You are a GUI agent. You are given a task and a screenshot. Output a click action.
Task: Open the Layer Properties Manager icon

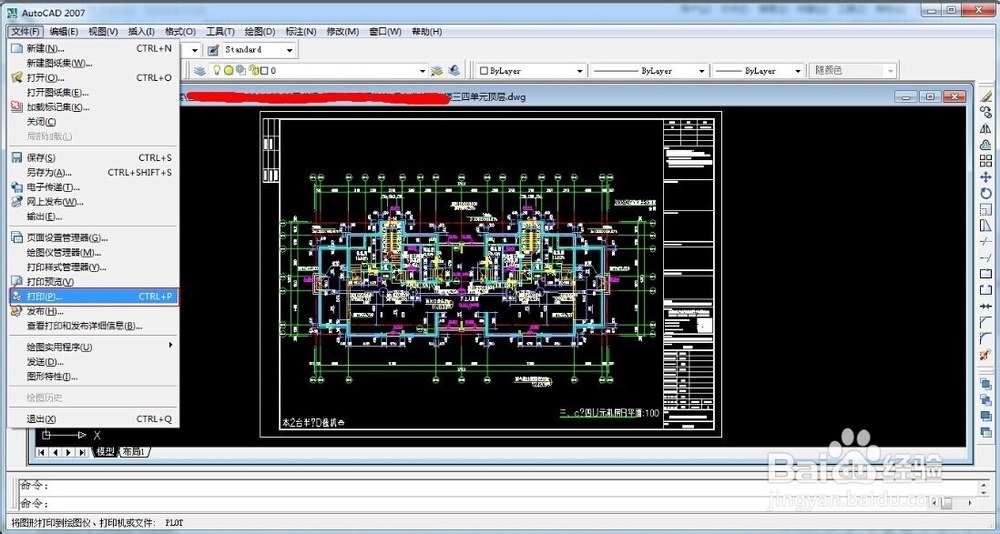pyautogui.click(x=200, y=71)
